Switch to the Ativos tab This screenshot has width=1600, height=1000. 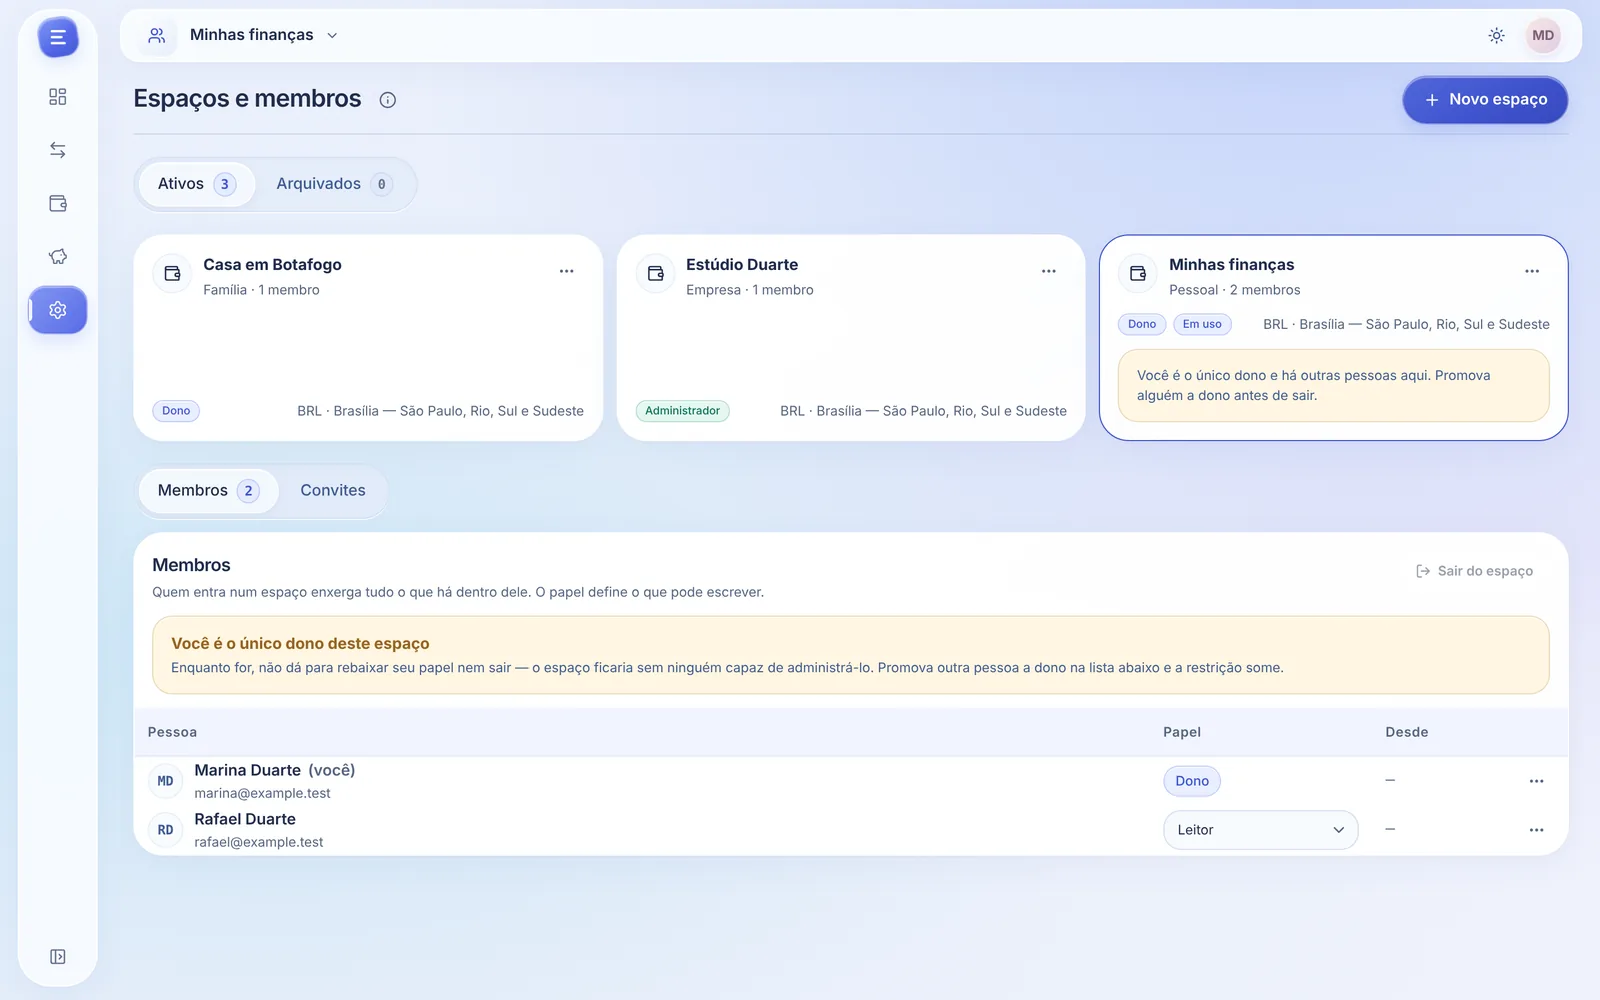pos(196,184)
